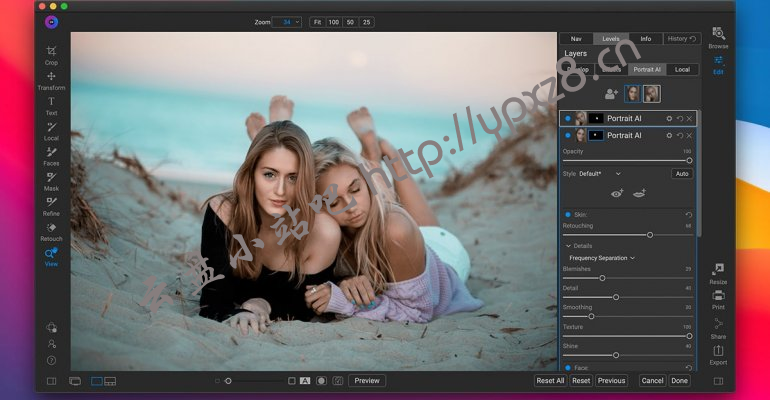Open the Zoom percentage dropdown
This screenshot has height=400, width=770.
pyautogui.click(x=287, y=22)
